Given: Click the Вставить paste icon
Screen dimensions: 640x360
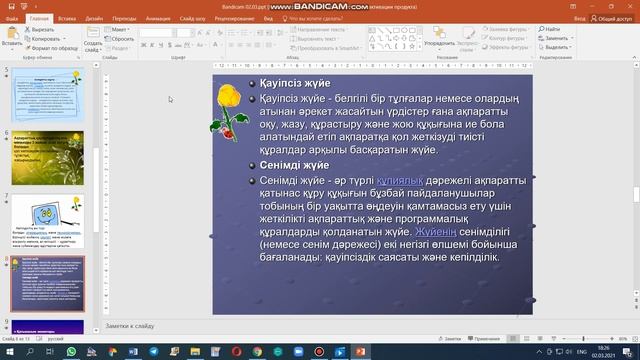Looking at the screenshot, I should pos(12,33).
